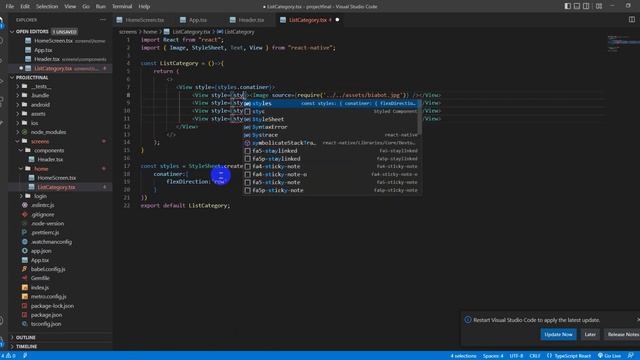Expand the assets folder
The width and height of the screenshot is (640, 360).
tap(18, 113)
